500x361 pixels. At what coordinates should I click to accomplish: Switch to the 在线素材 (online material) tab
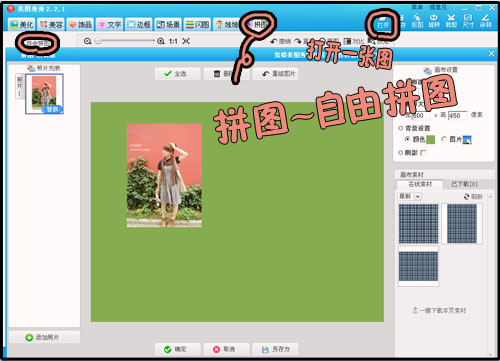click(420, 184)
